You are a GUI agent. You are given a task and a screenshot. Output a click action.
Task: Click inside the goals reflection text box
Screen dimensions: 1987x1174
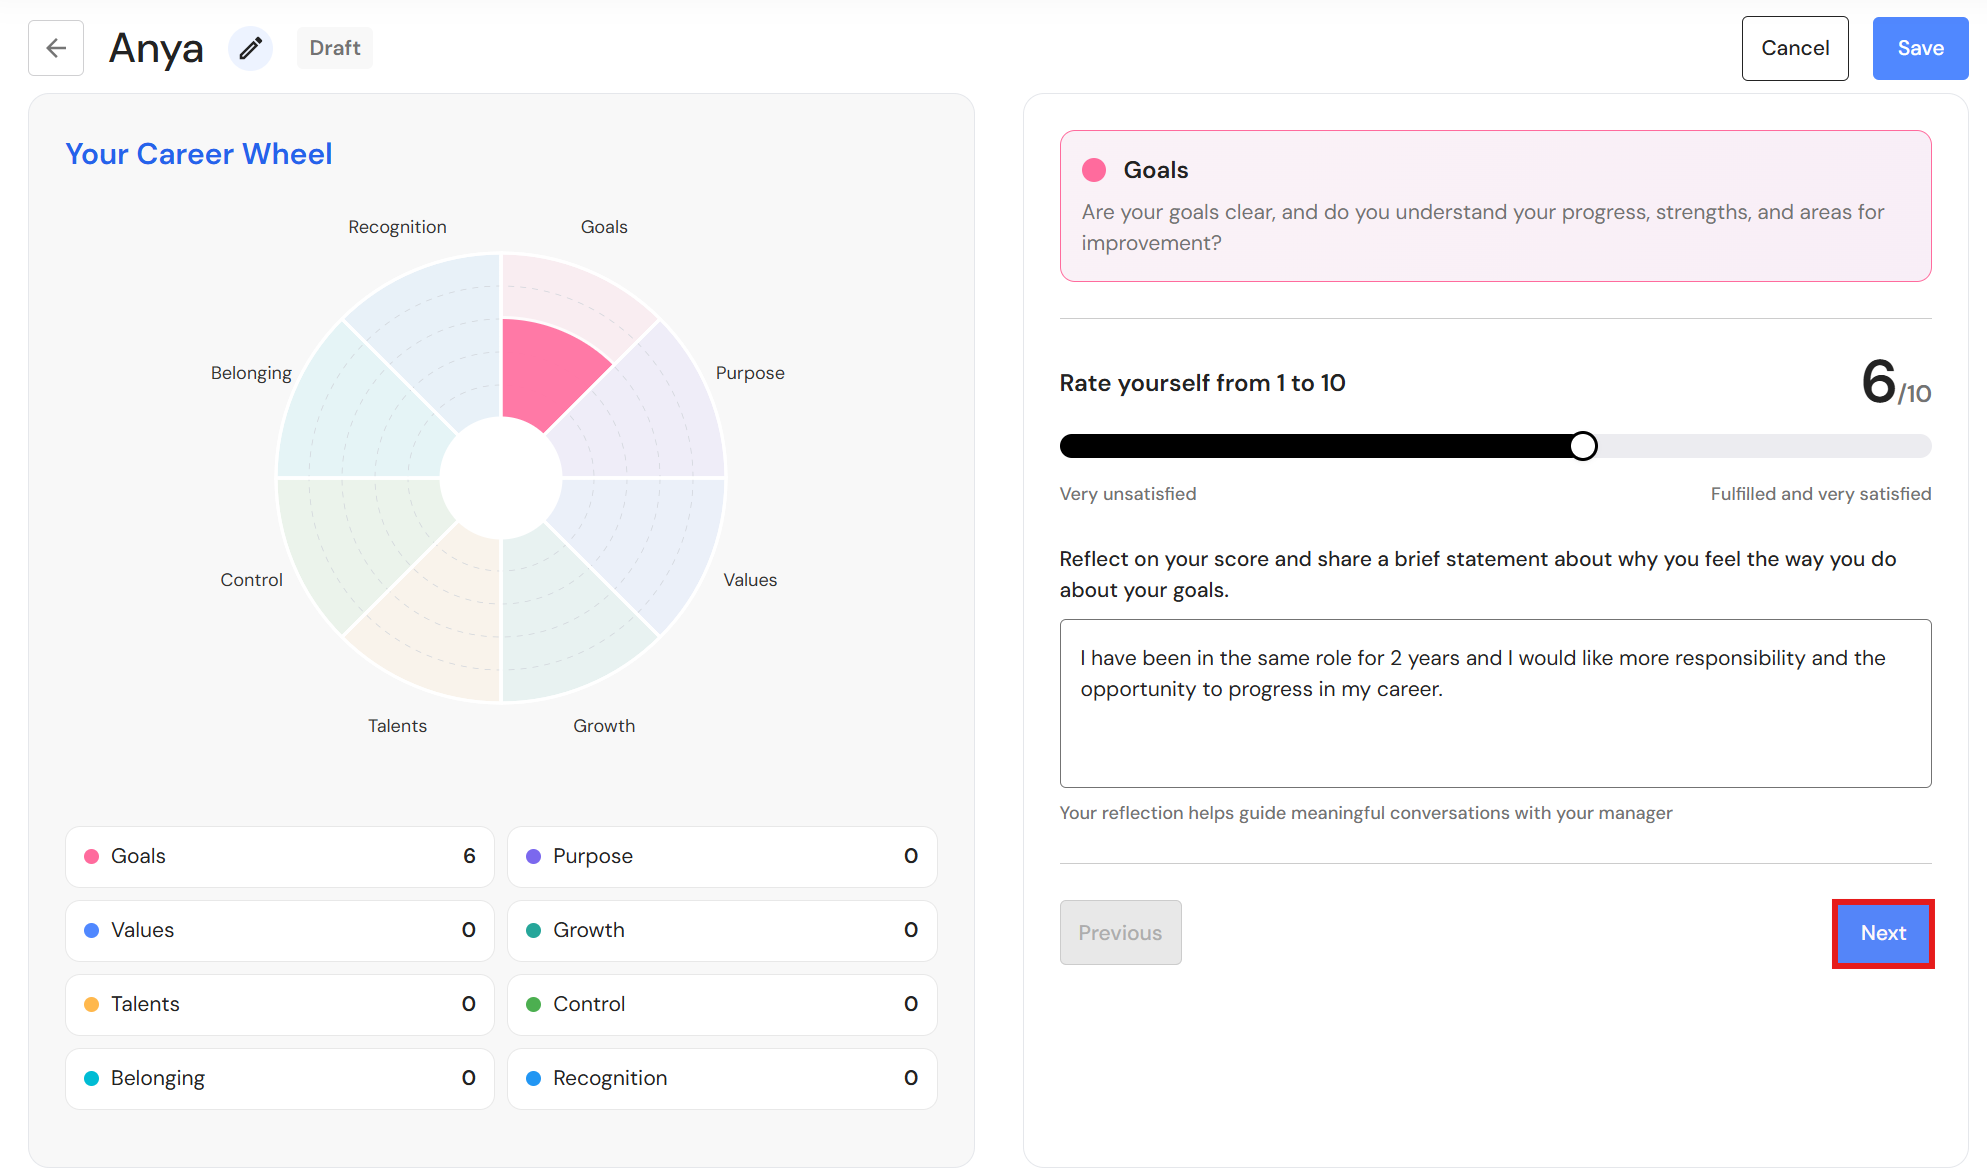[1495, 703]
